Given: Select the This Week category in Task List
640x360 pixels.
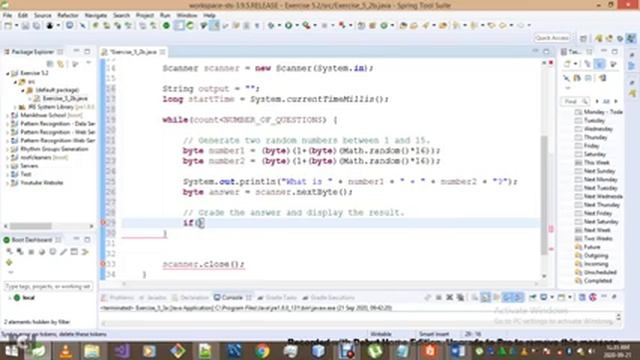Looking at the screenshot, I should coord(596,162).
